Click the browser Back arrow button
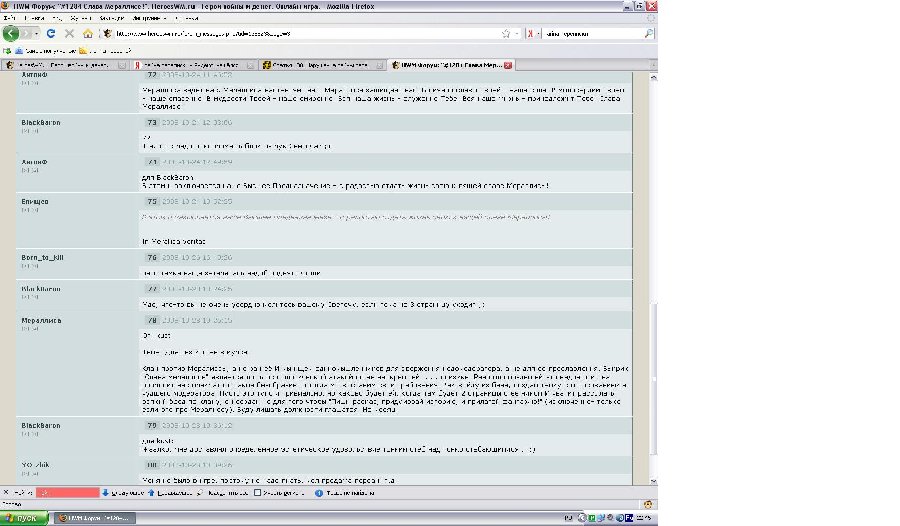This screenshot has width=900, height=526. (11, 33)
